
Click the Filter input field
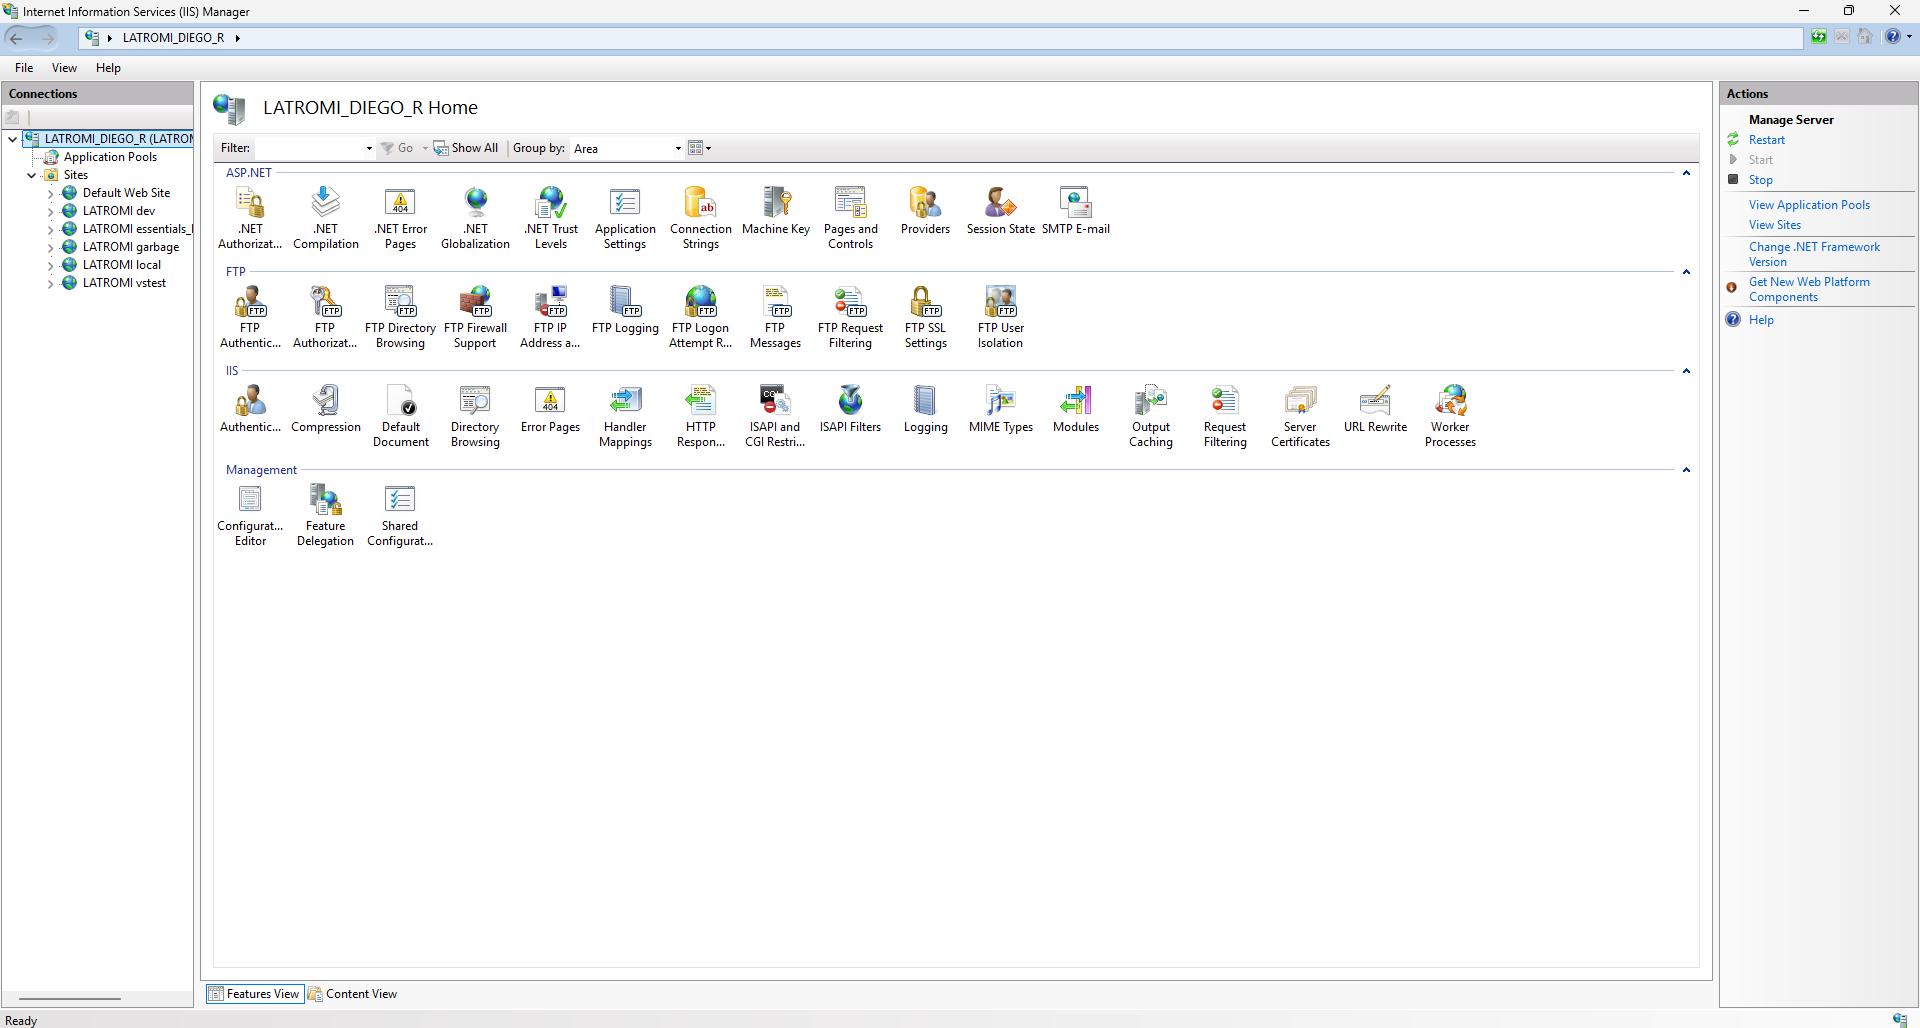coord(312,149)
